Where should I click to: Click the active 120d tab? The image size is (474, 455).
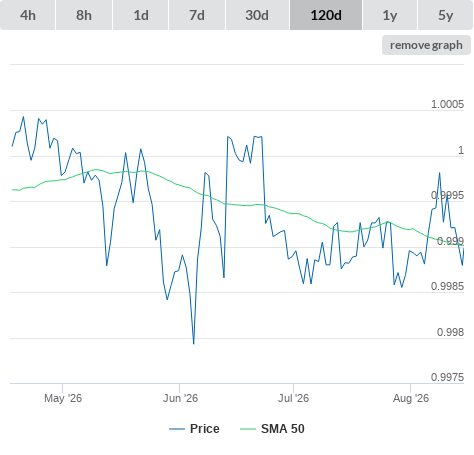pyautogui.click(x=326, y=15)
